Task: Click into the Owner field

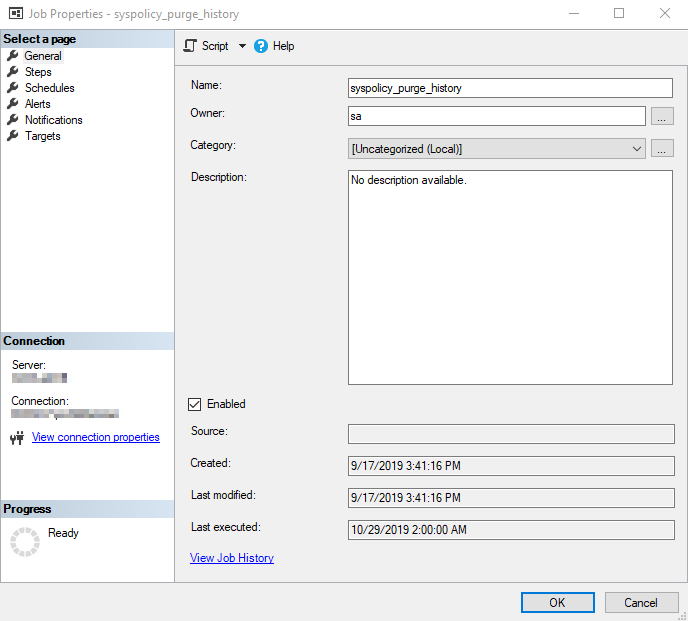Action: (x=497, y=116)
